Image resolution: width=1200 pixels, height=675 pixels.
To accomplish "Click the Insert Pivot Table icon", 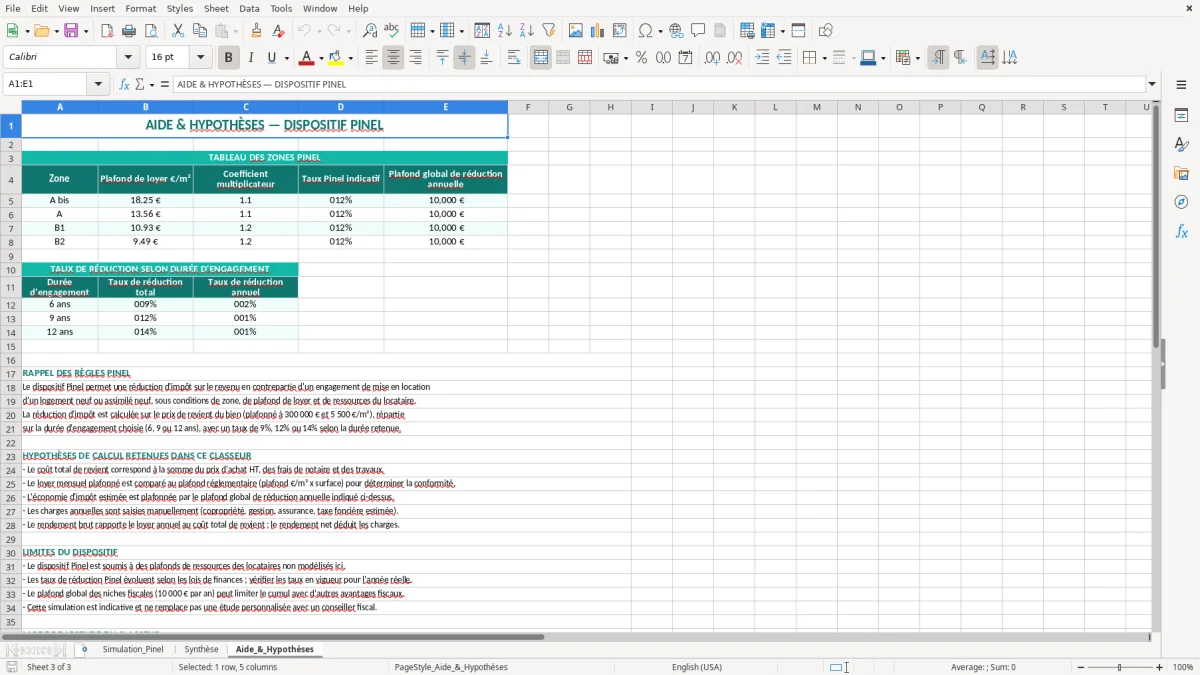I will [x=620, y=31].
